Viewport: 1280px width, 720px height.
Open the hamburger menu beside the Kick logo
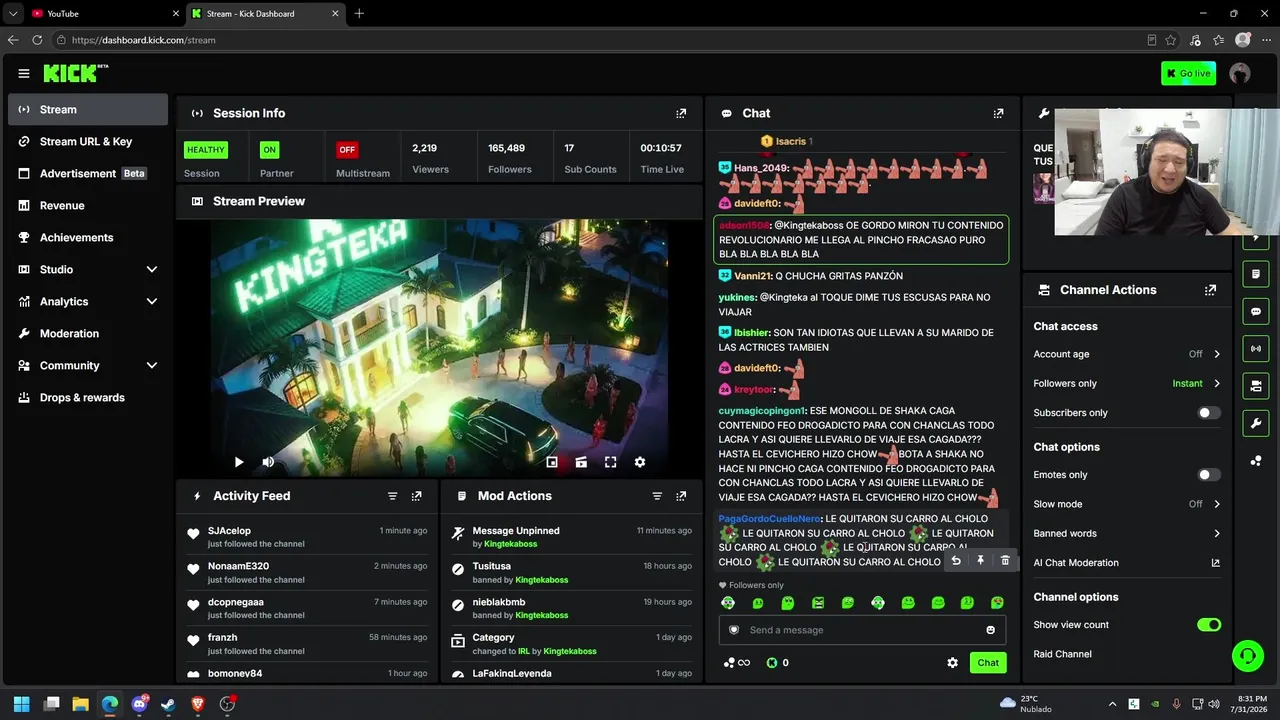coord(24,73)
